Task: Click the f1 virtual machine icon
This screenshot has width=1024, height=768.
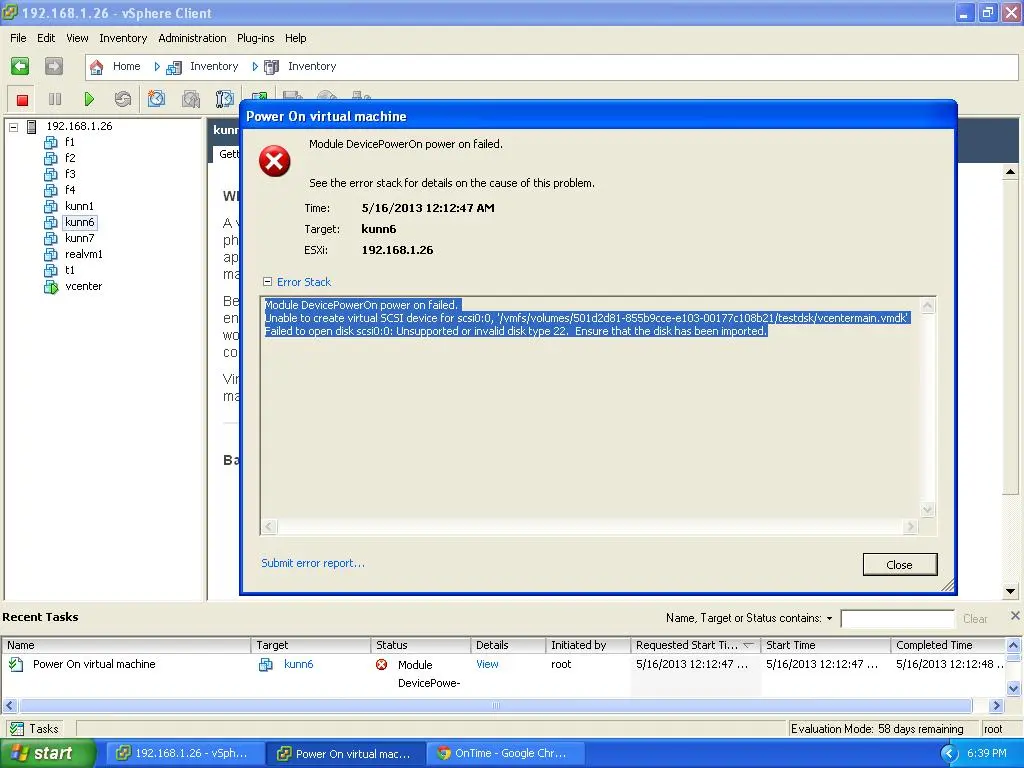Action: tap(51, 142)
